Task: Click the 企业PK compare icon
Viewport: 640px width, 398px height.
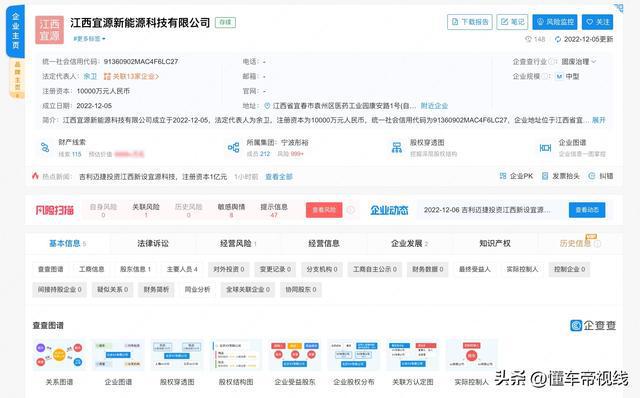Action: pos(503,176)
